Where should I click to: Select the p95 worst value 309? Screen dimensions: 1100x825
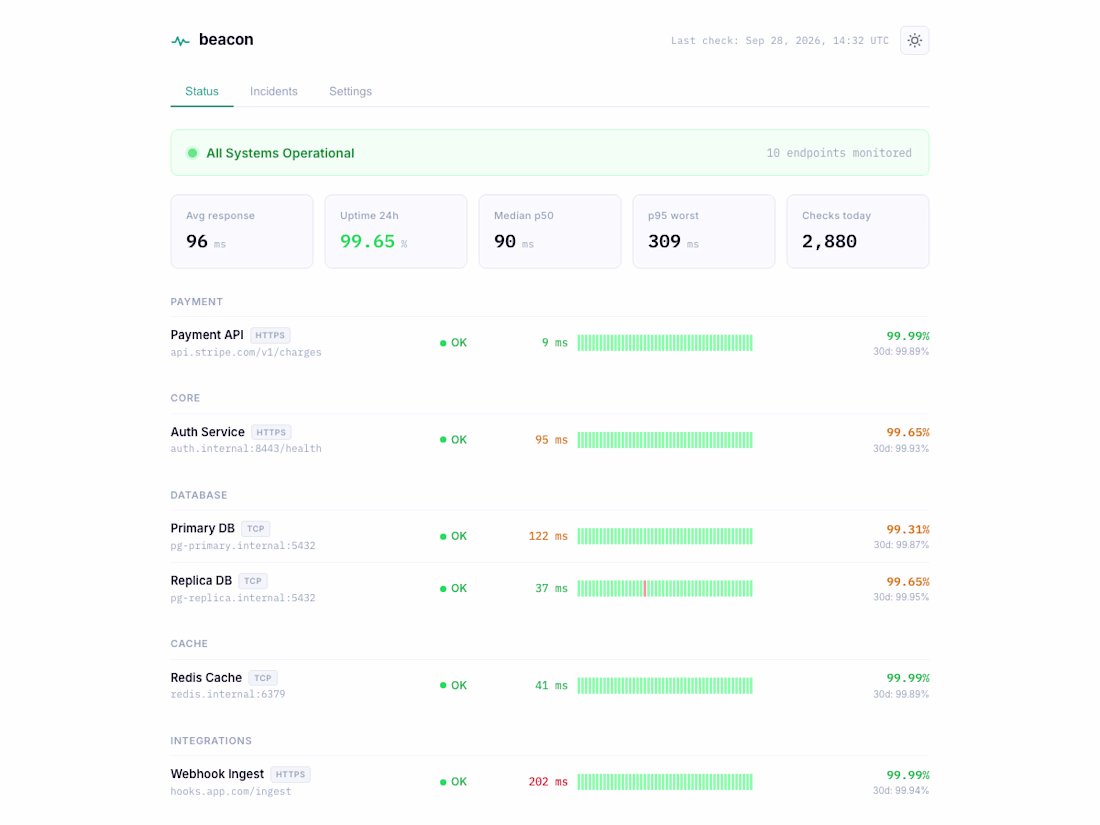(x=664, y=241)
